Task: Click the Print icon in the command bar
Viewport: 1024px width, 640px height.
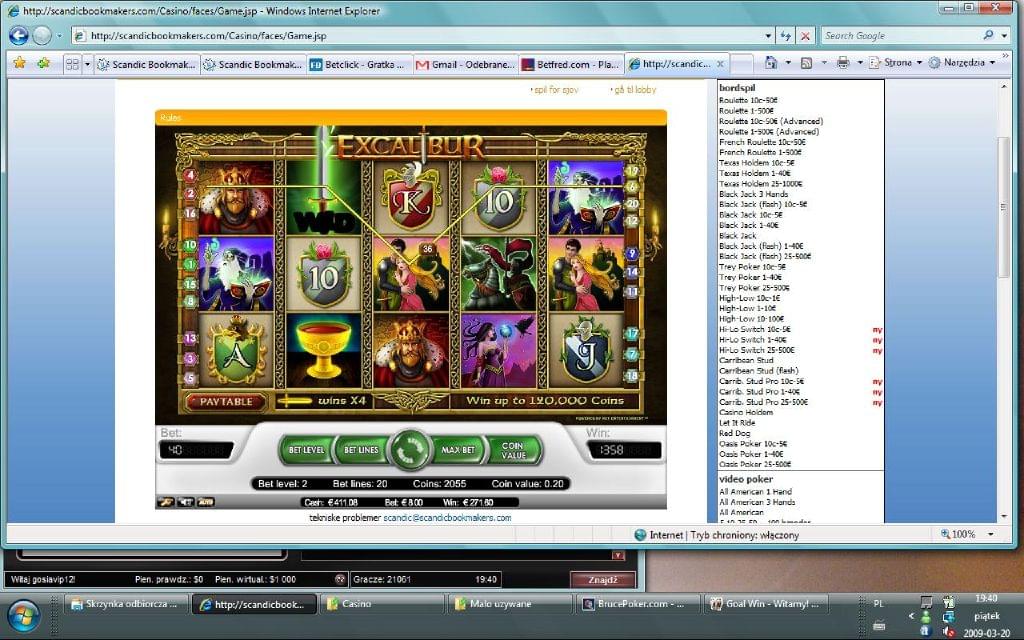Action: (x=843, y=63)
